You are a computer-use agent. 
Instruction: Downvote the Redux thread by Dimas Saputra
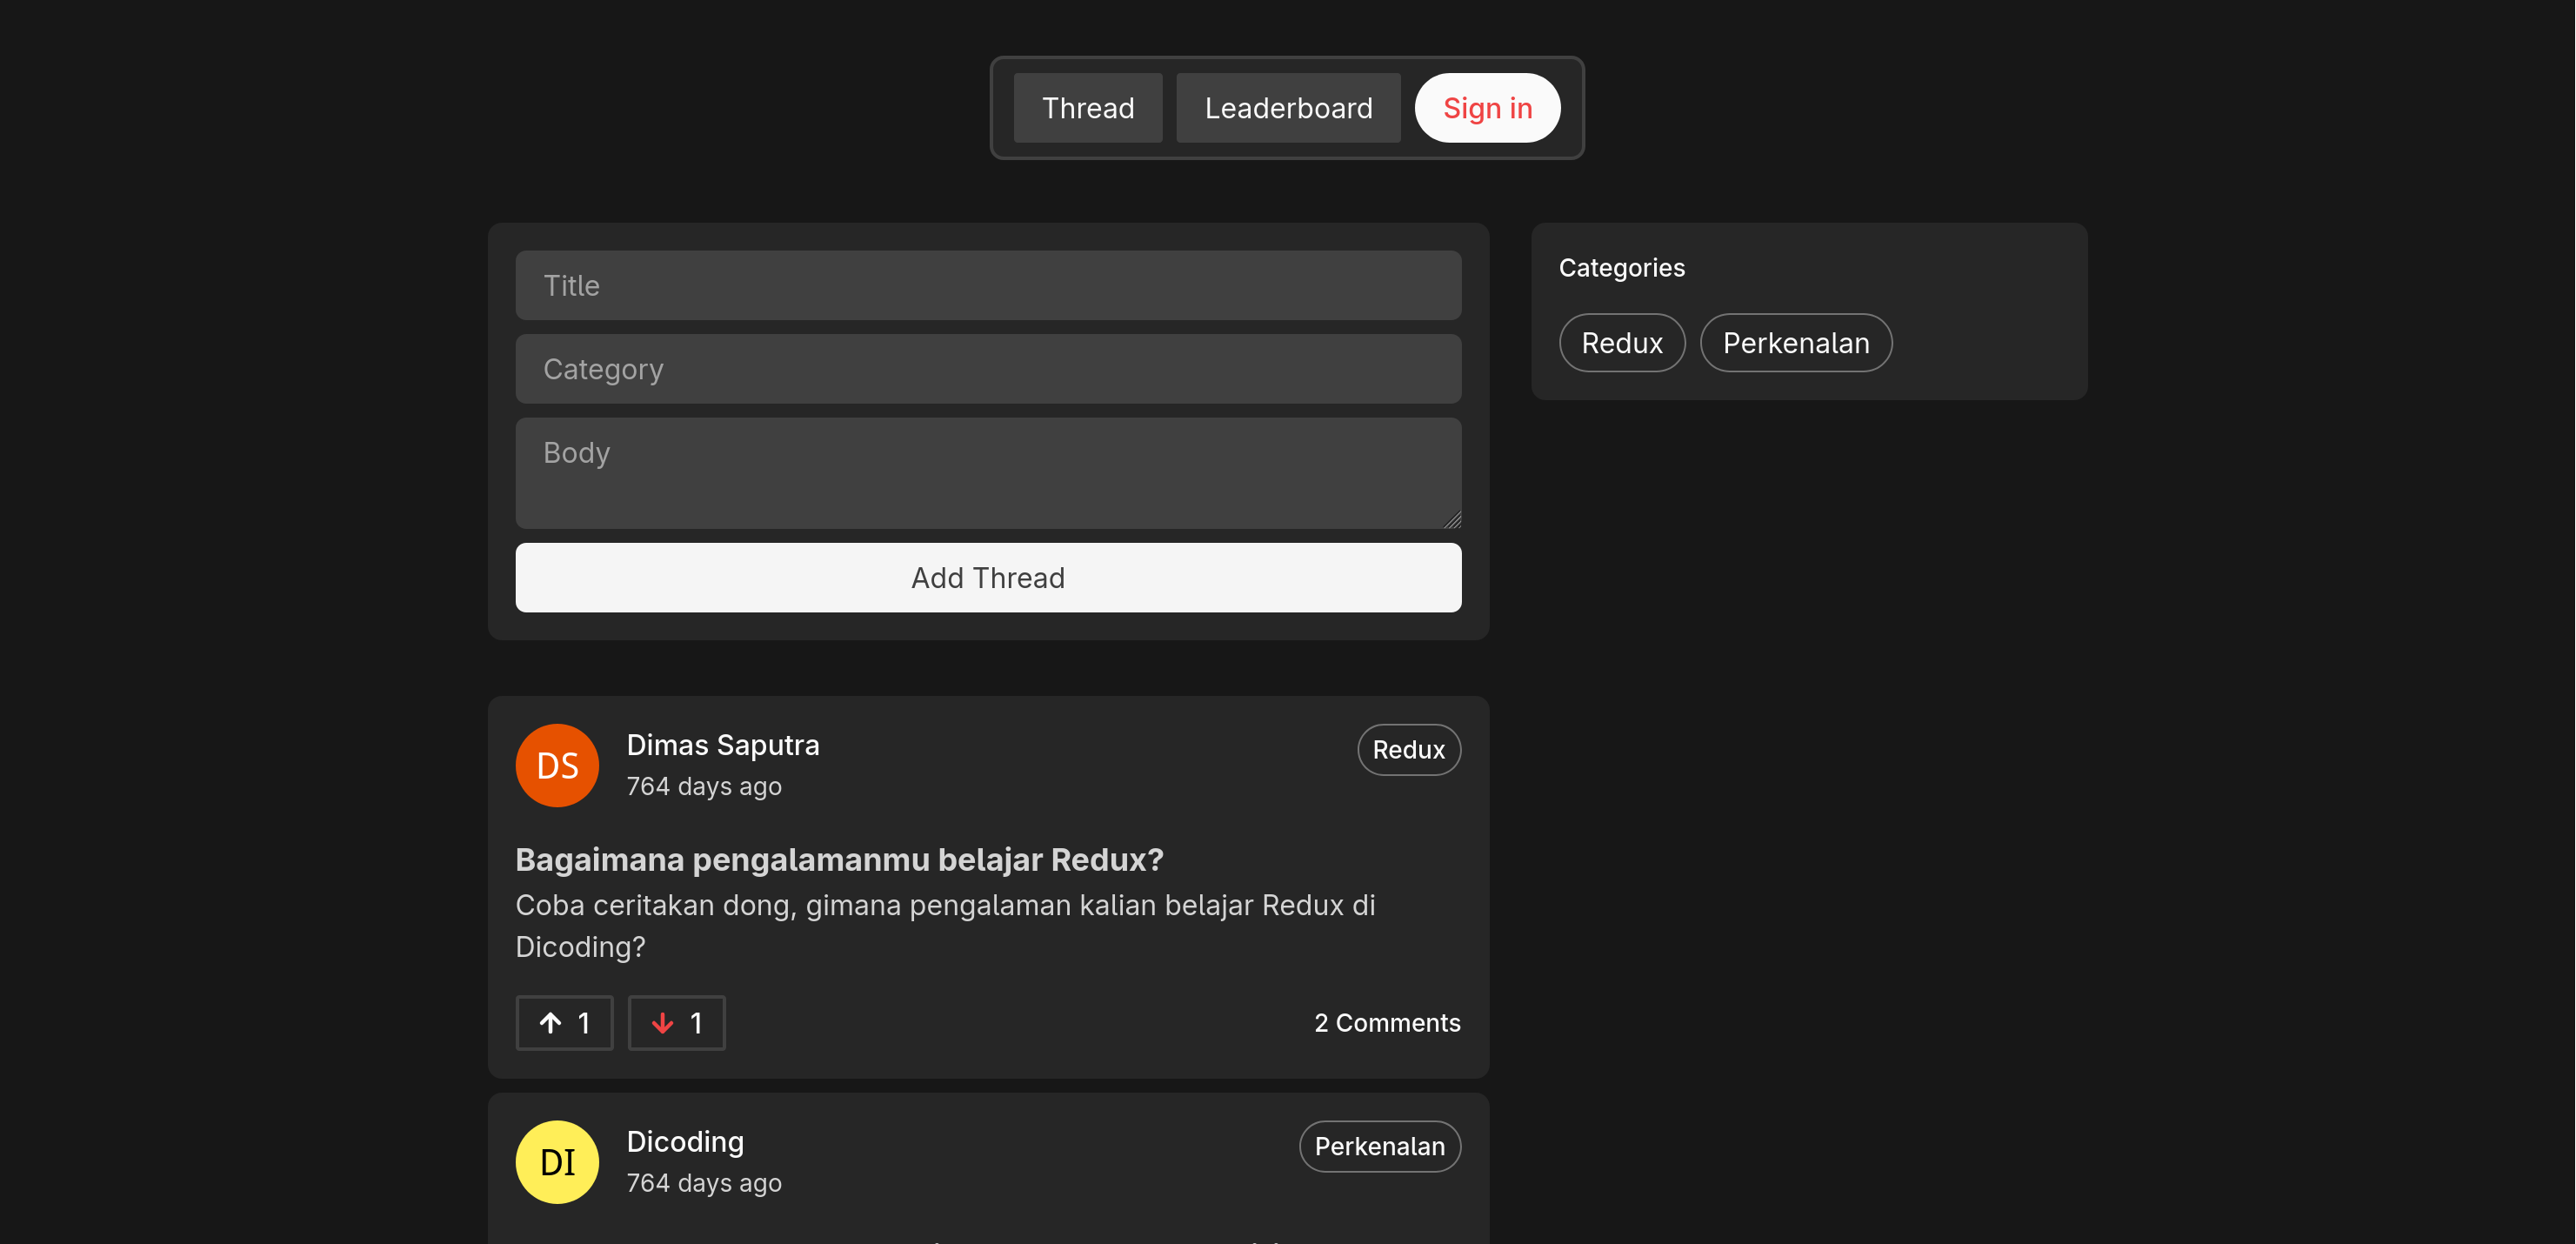(676, 1022)
